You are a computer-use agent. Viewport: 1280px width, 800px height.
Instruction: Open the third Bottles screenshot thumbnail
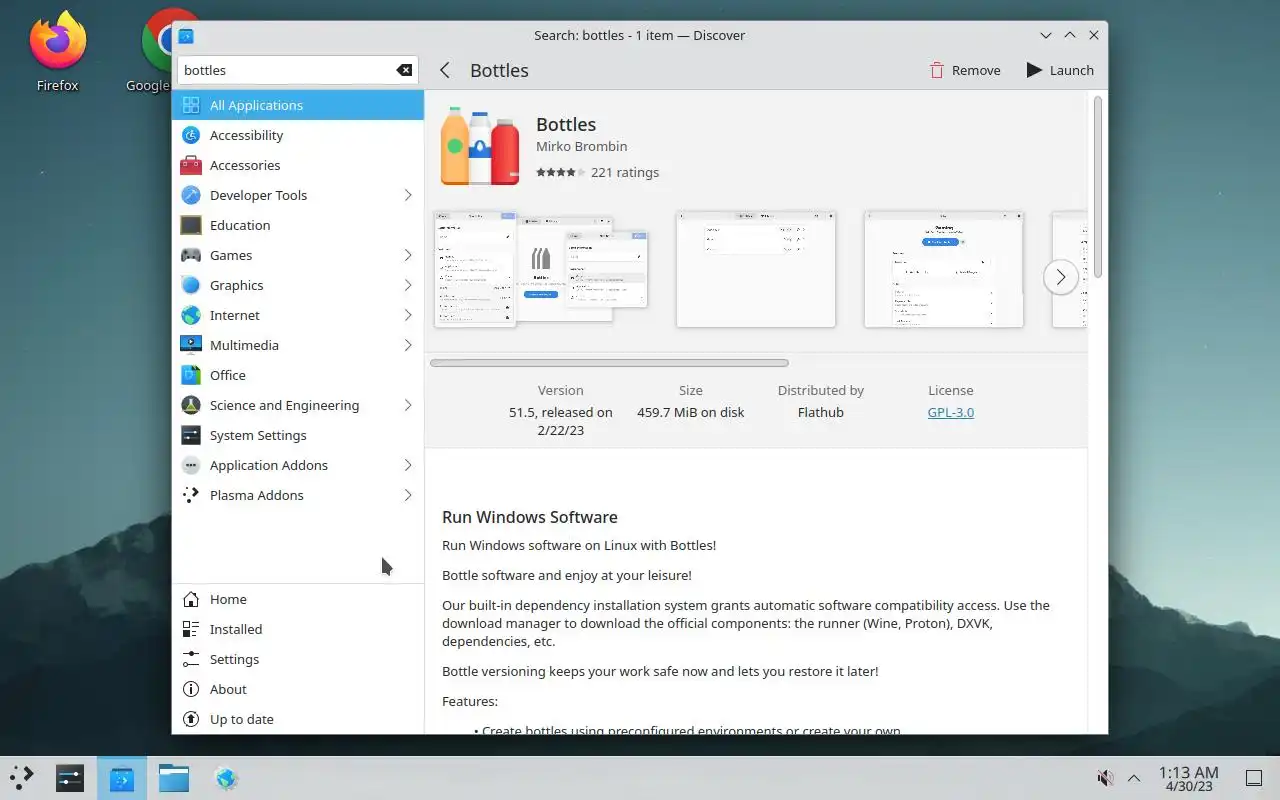tap(944, 269)
